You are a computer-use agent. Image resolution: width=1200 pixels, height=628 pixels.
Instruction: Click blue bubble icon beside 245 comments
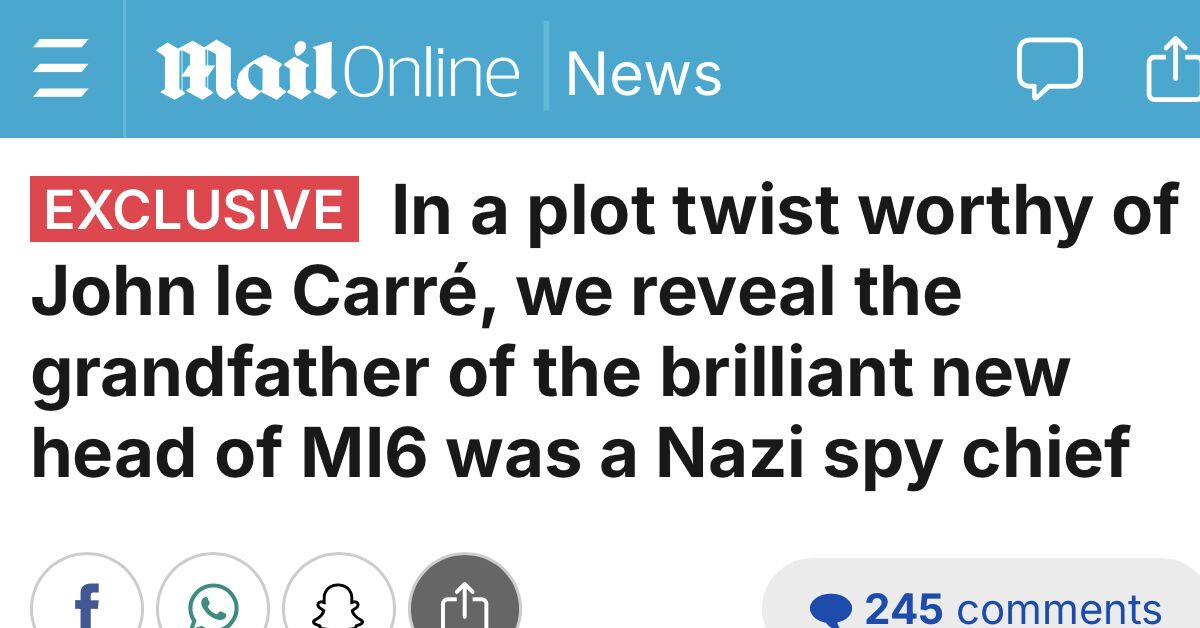coord(831,610)
